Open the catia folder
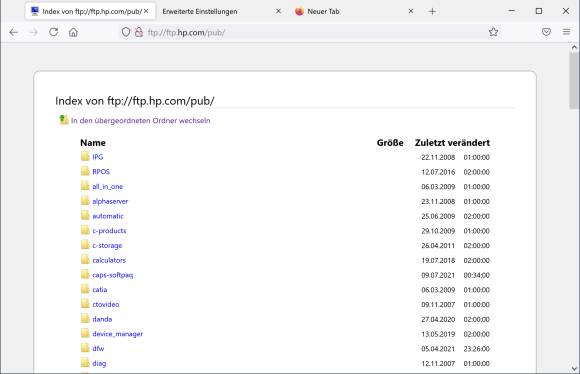This screenshot has width=580, height=374. [100, 290]
